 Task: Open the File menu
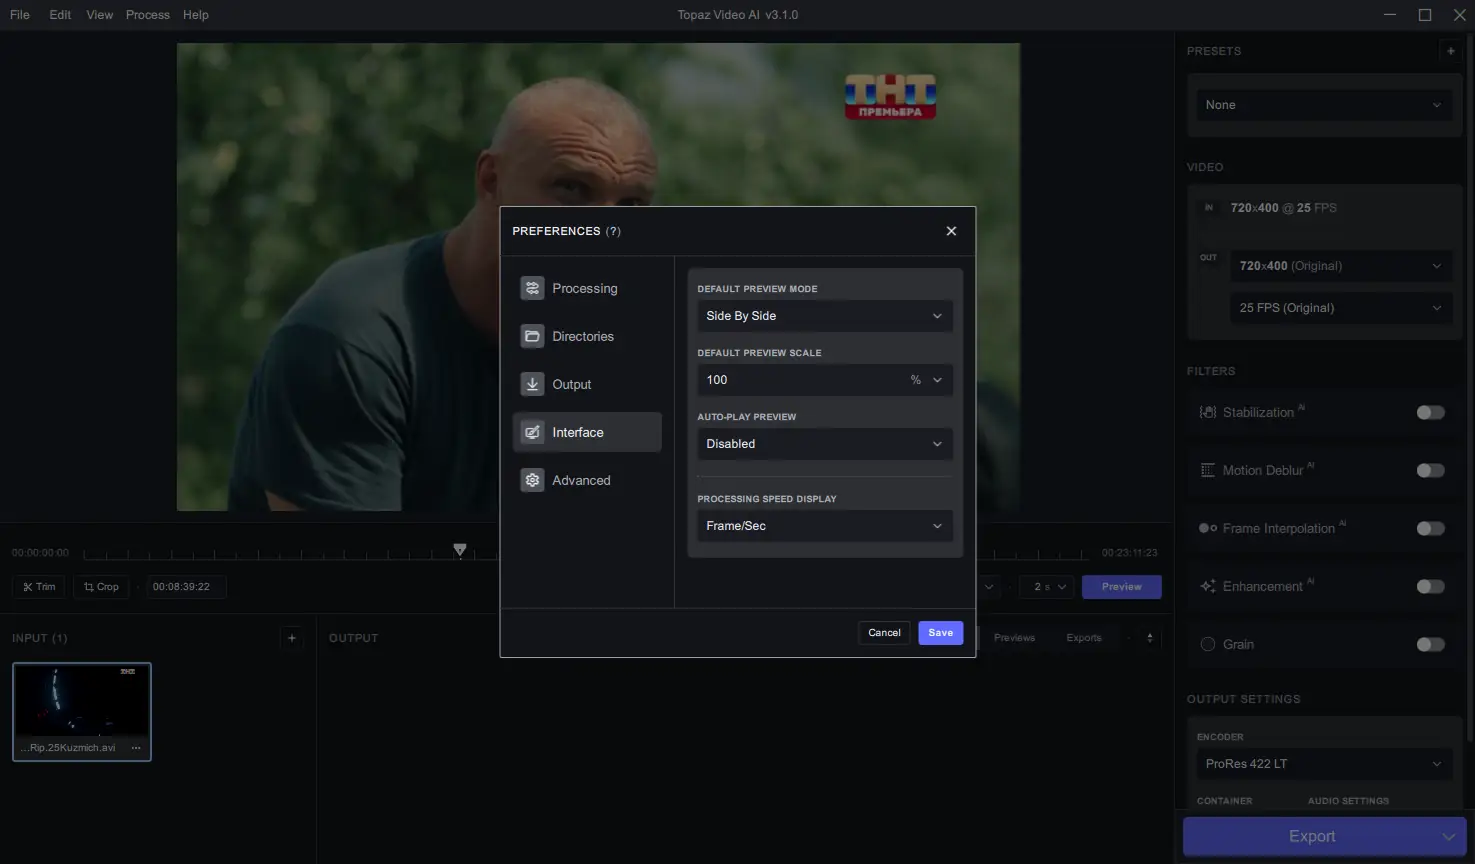click(20, 15)
